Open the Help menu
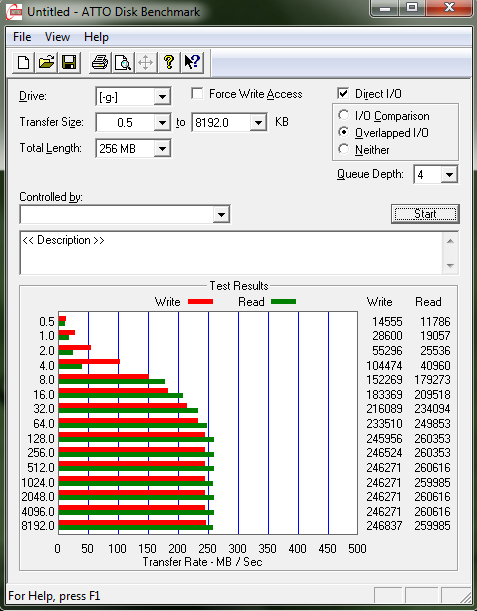 [x=96, y=37]
